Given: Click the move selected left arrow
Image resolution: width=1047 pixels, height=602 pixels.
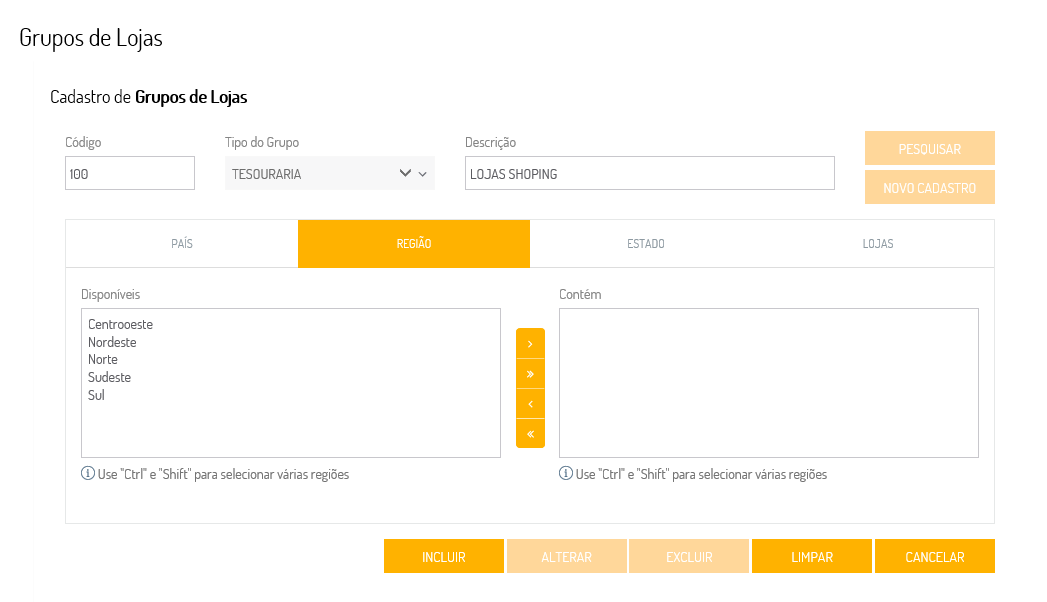Looking at the screenshot, I should (530, 403).
